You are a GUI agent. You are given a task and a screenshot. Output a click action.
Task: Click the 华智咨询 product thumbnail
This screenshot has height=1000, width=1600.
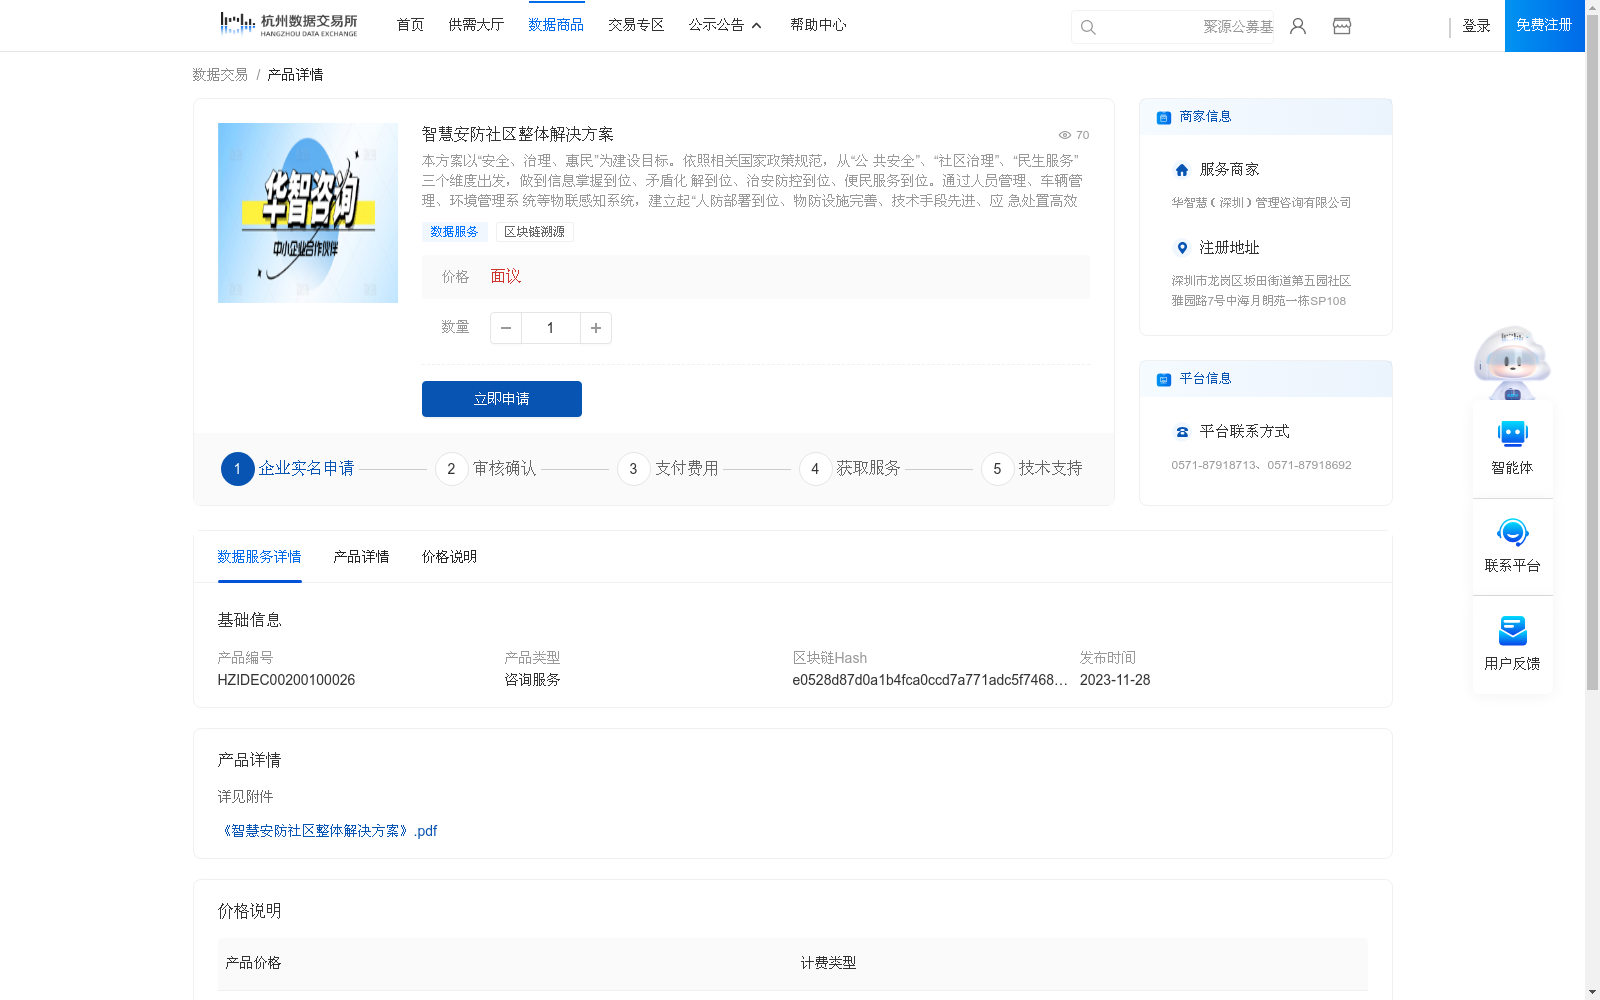(308, 213)
